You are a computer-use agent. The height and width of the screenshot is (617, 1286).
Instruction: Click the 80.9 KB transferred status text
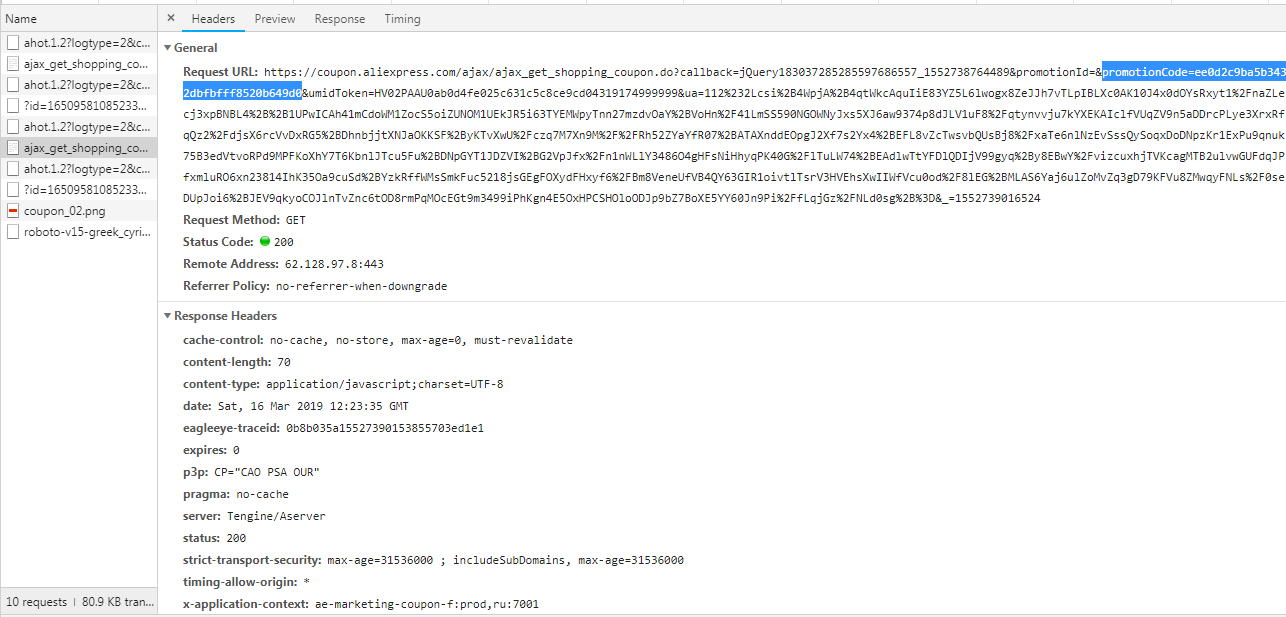click(116, 602)
